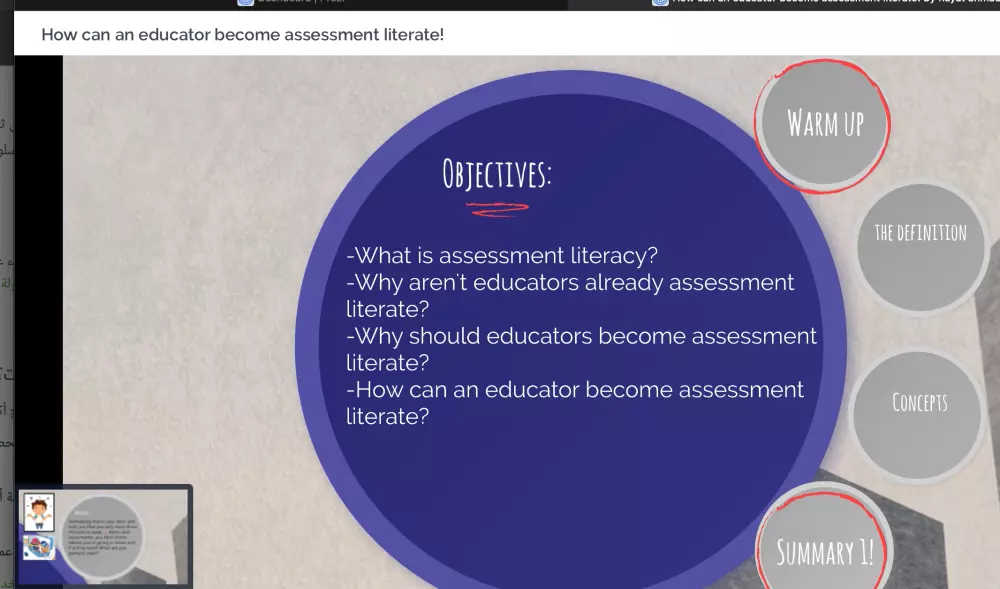Click the small colorful picture below the cartoon boy
Screen dimensions: 1000x589
tap(39, 547)
